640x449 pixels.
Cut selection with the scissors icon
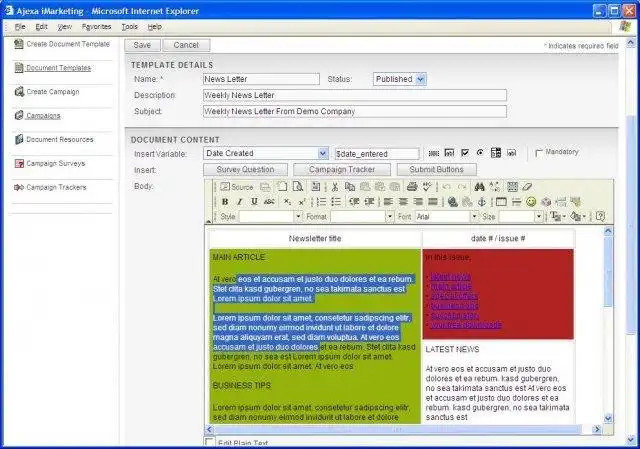point(335,187)
